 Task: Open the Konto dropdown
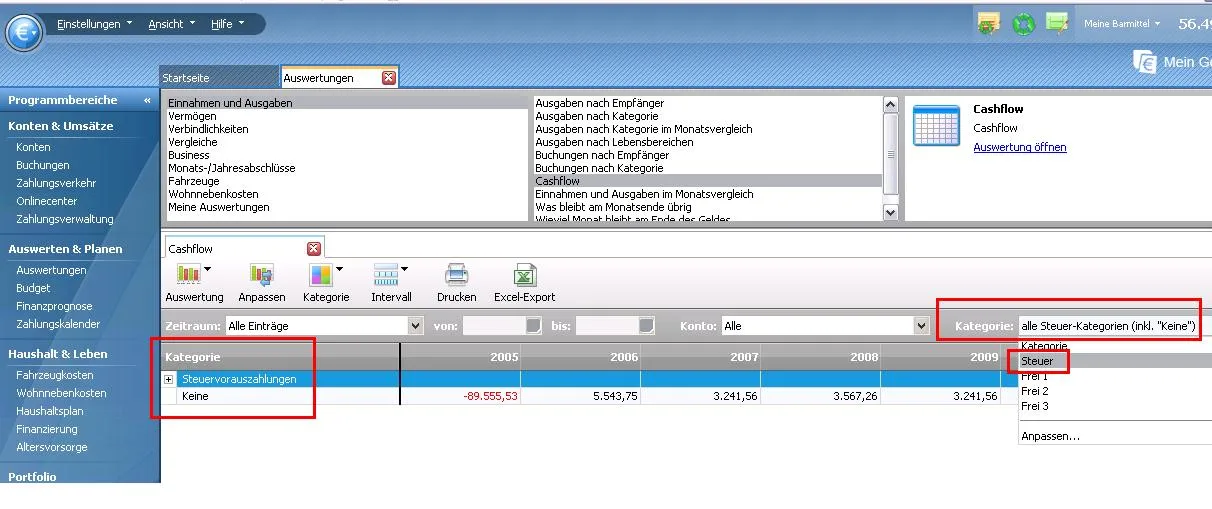921,326
